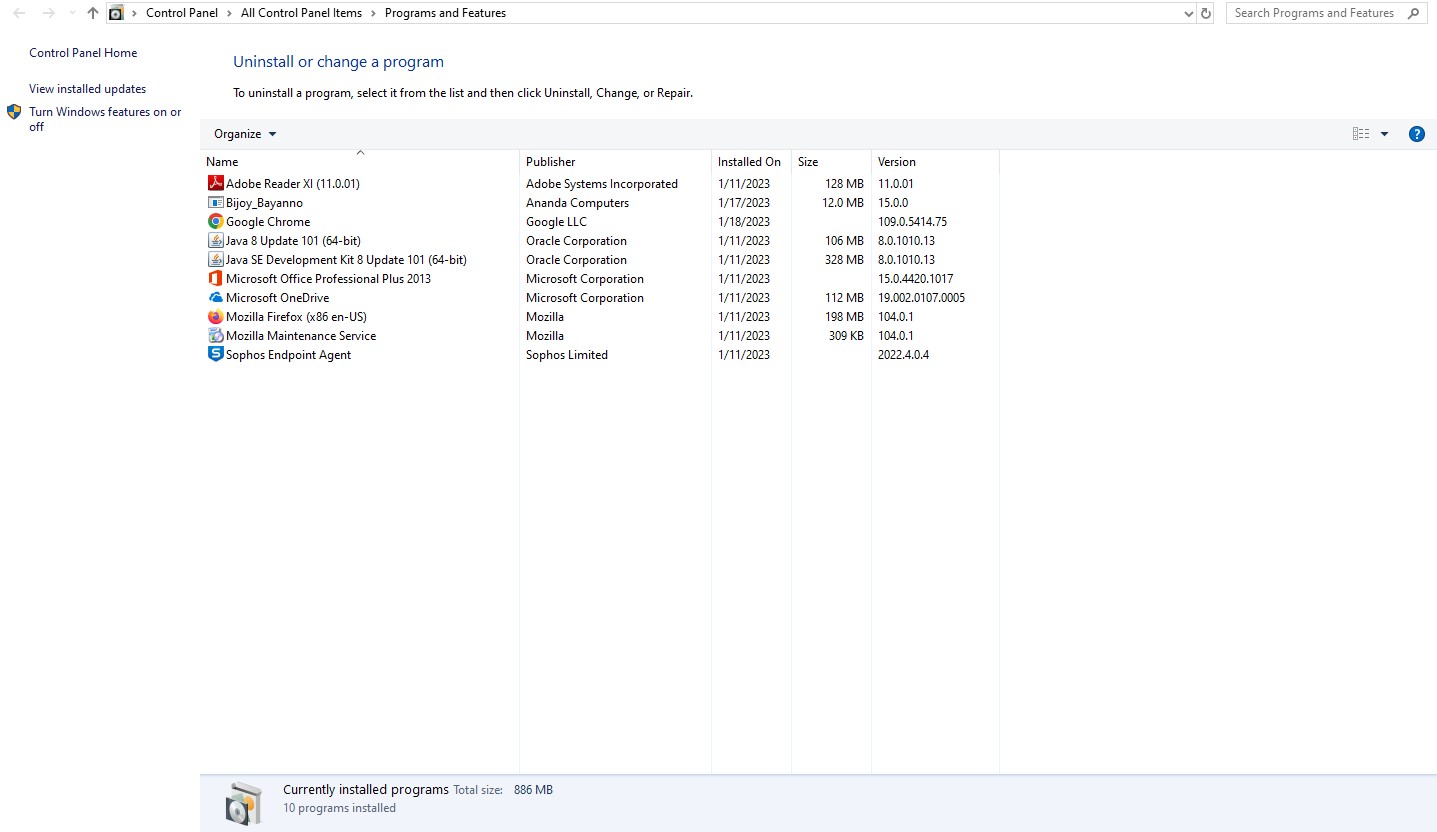Open the Organize dropdown menu
The height and width of the screenshot is (832, 1437).
point(245,134)
